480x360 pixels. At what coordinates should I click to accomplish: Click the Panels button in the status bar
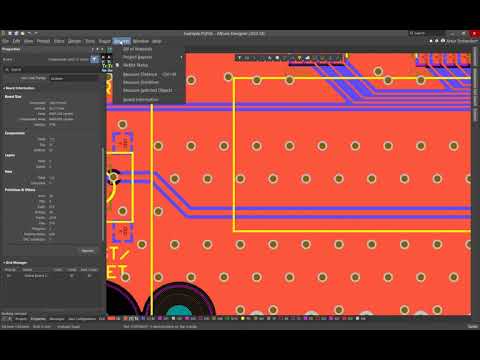473,327
